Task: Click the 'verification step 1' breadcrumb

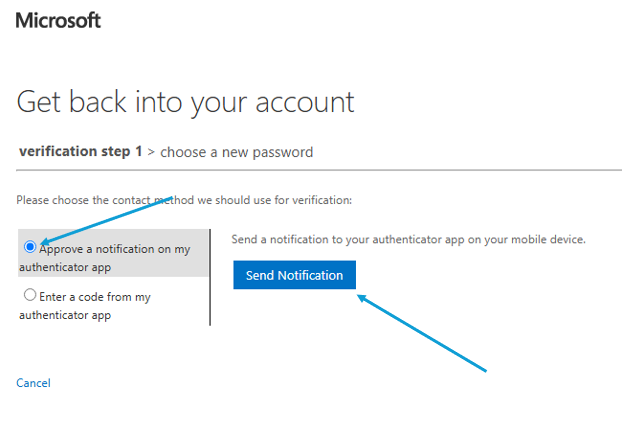Action: point(80,152)
